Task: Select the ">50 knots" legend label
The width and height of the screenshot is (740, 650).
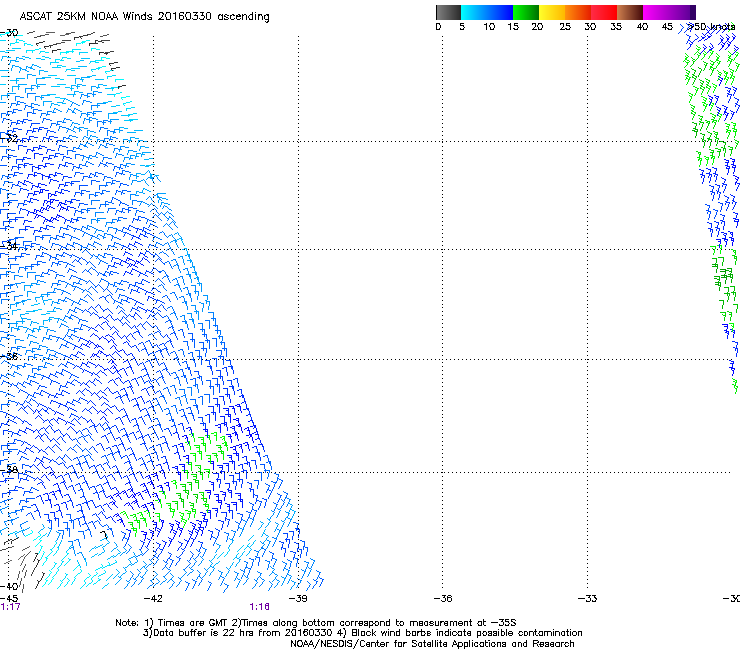Action: coord(712,27)
